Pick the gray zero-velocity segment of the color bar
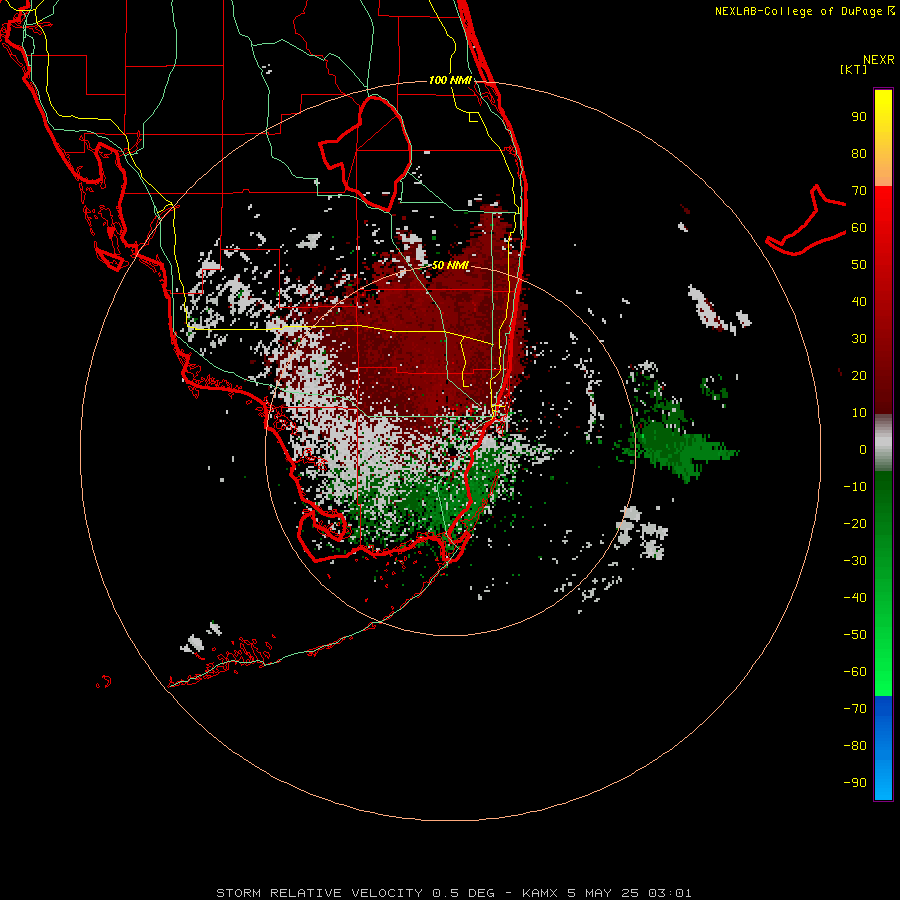 [883, 443]
